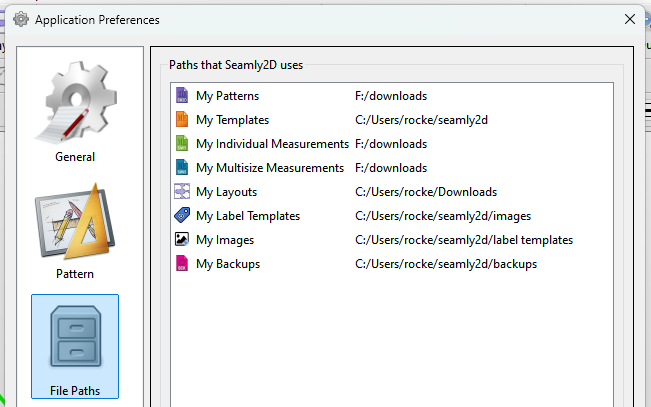Click the C:/Users/rocke/seamly2d/backups path
The height and width of the screenshot is (407, 651).
[446, 264]
